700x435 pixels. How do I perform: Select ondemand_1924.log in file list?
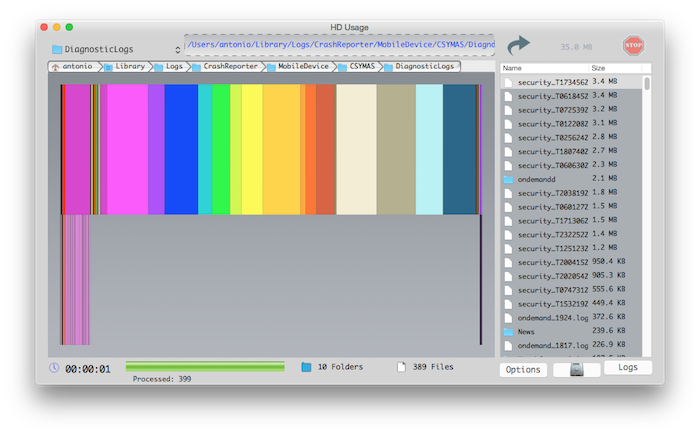tap(571, 318)
